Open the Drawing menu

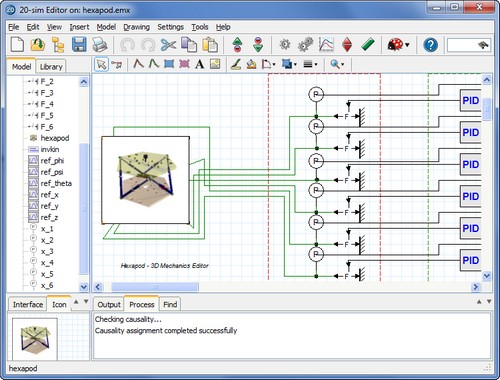[136, 27]
